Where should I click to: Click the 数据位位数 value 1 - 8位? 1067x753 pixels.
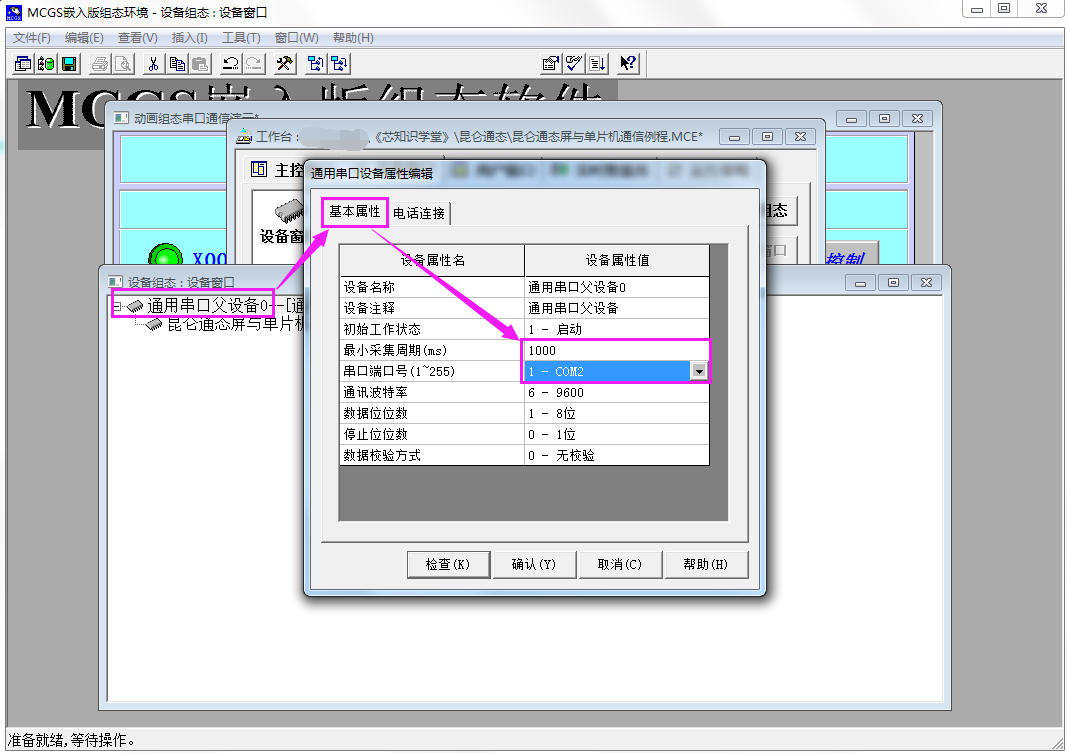point(617,414)
